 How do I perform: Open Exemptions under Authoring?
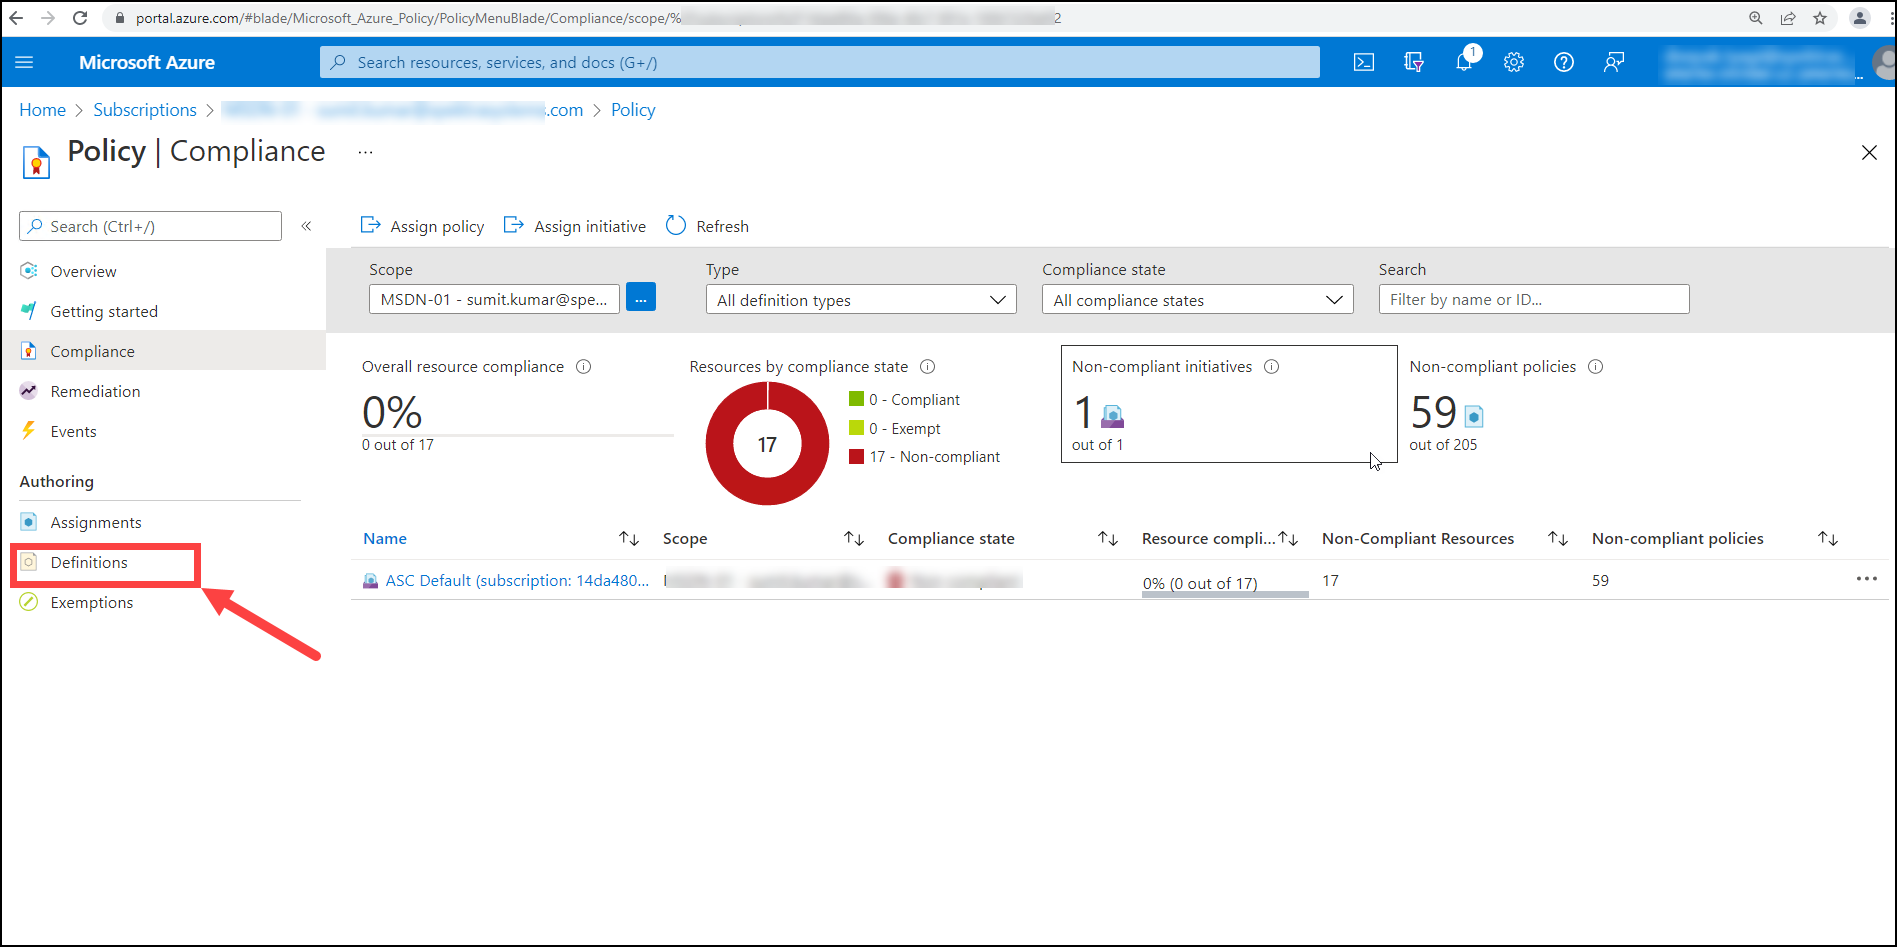pyautogui.click(x=92, y=602)
